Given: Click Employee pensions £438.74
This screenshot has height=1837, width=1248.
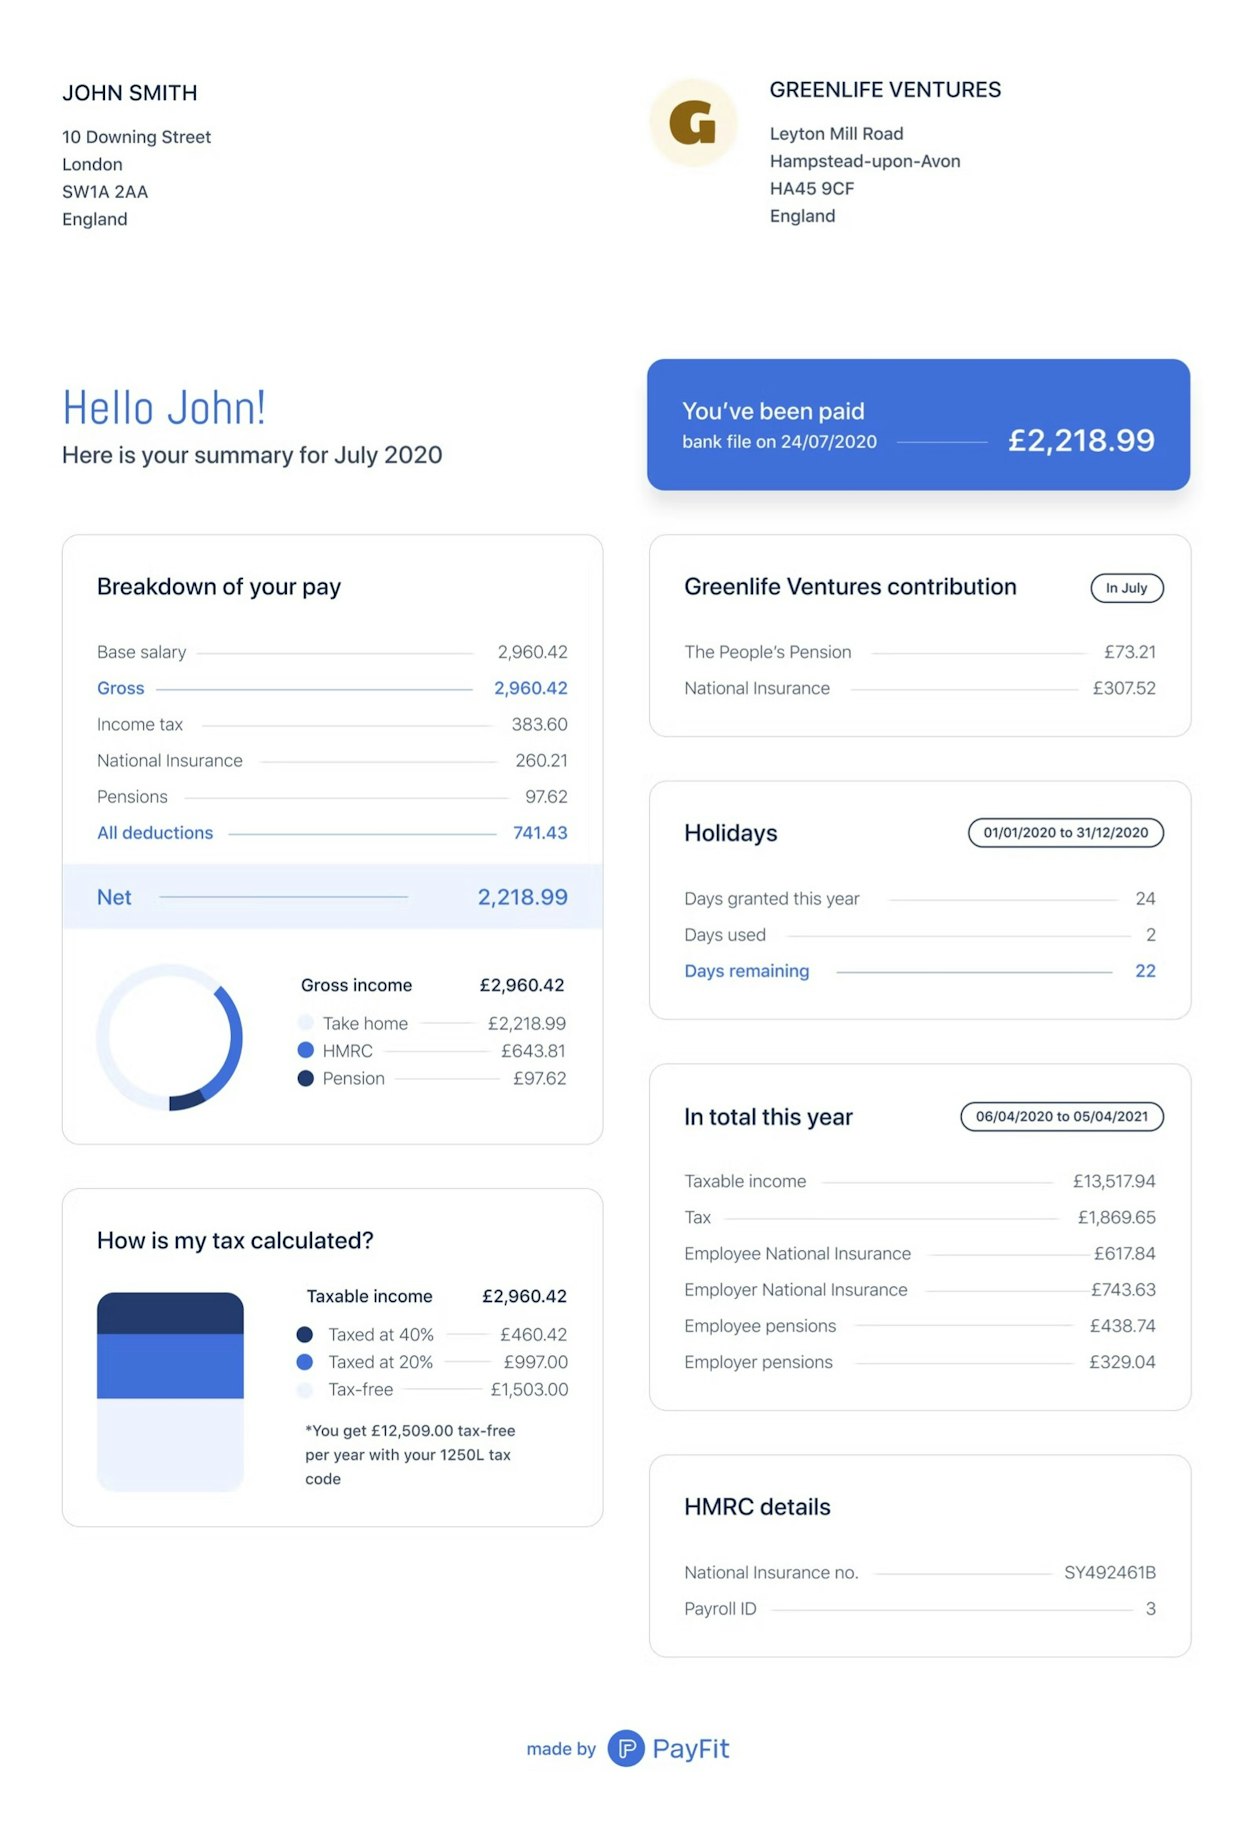Looking at the screenshot, I should pyautogui.click(x=1122, y=1326).
